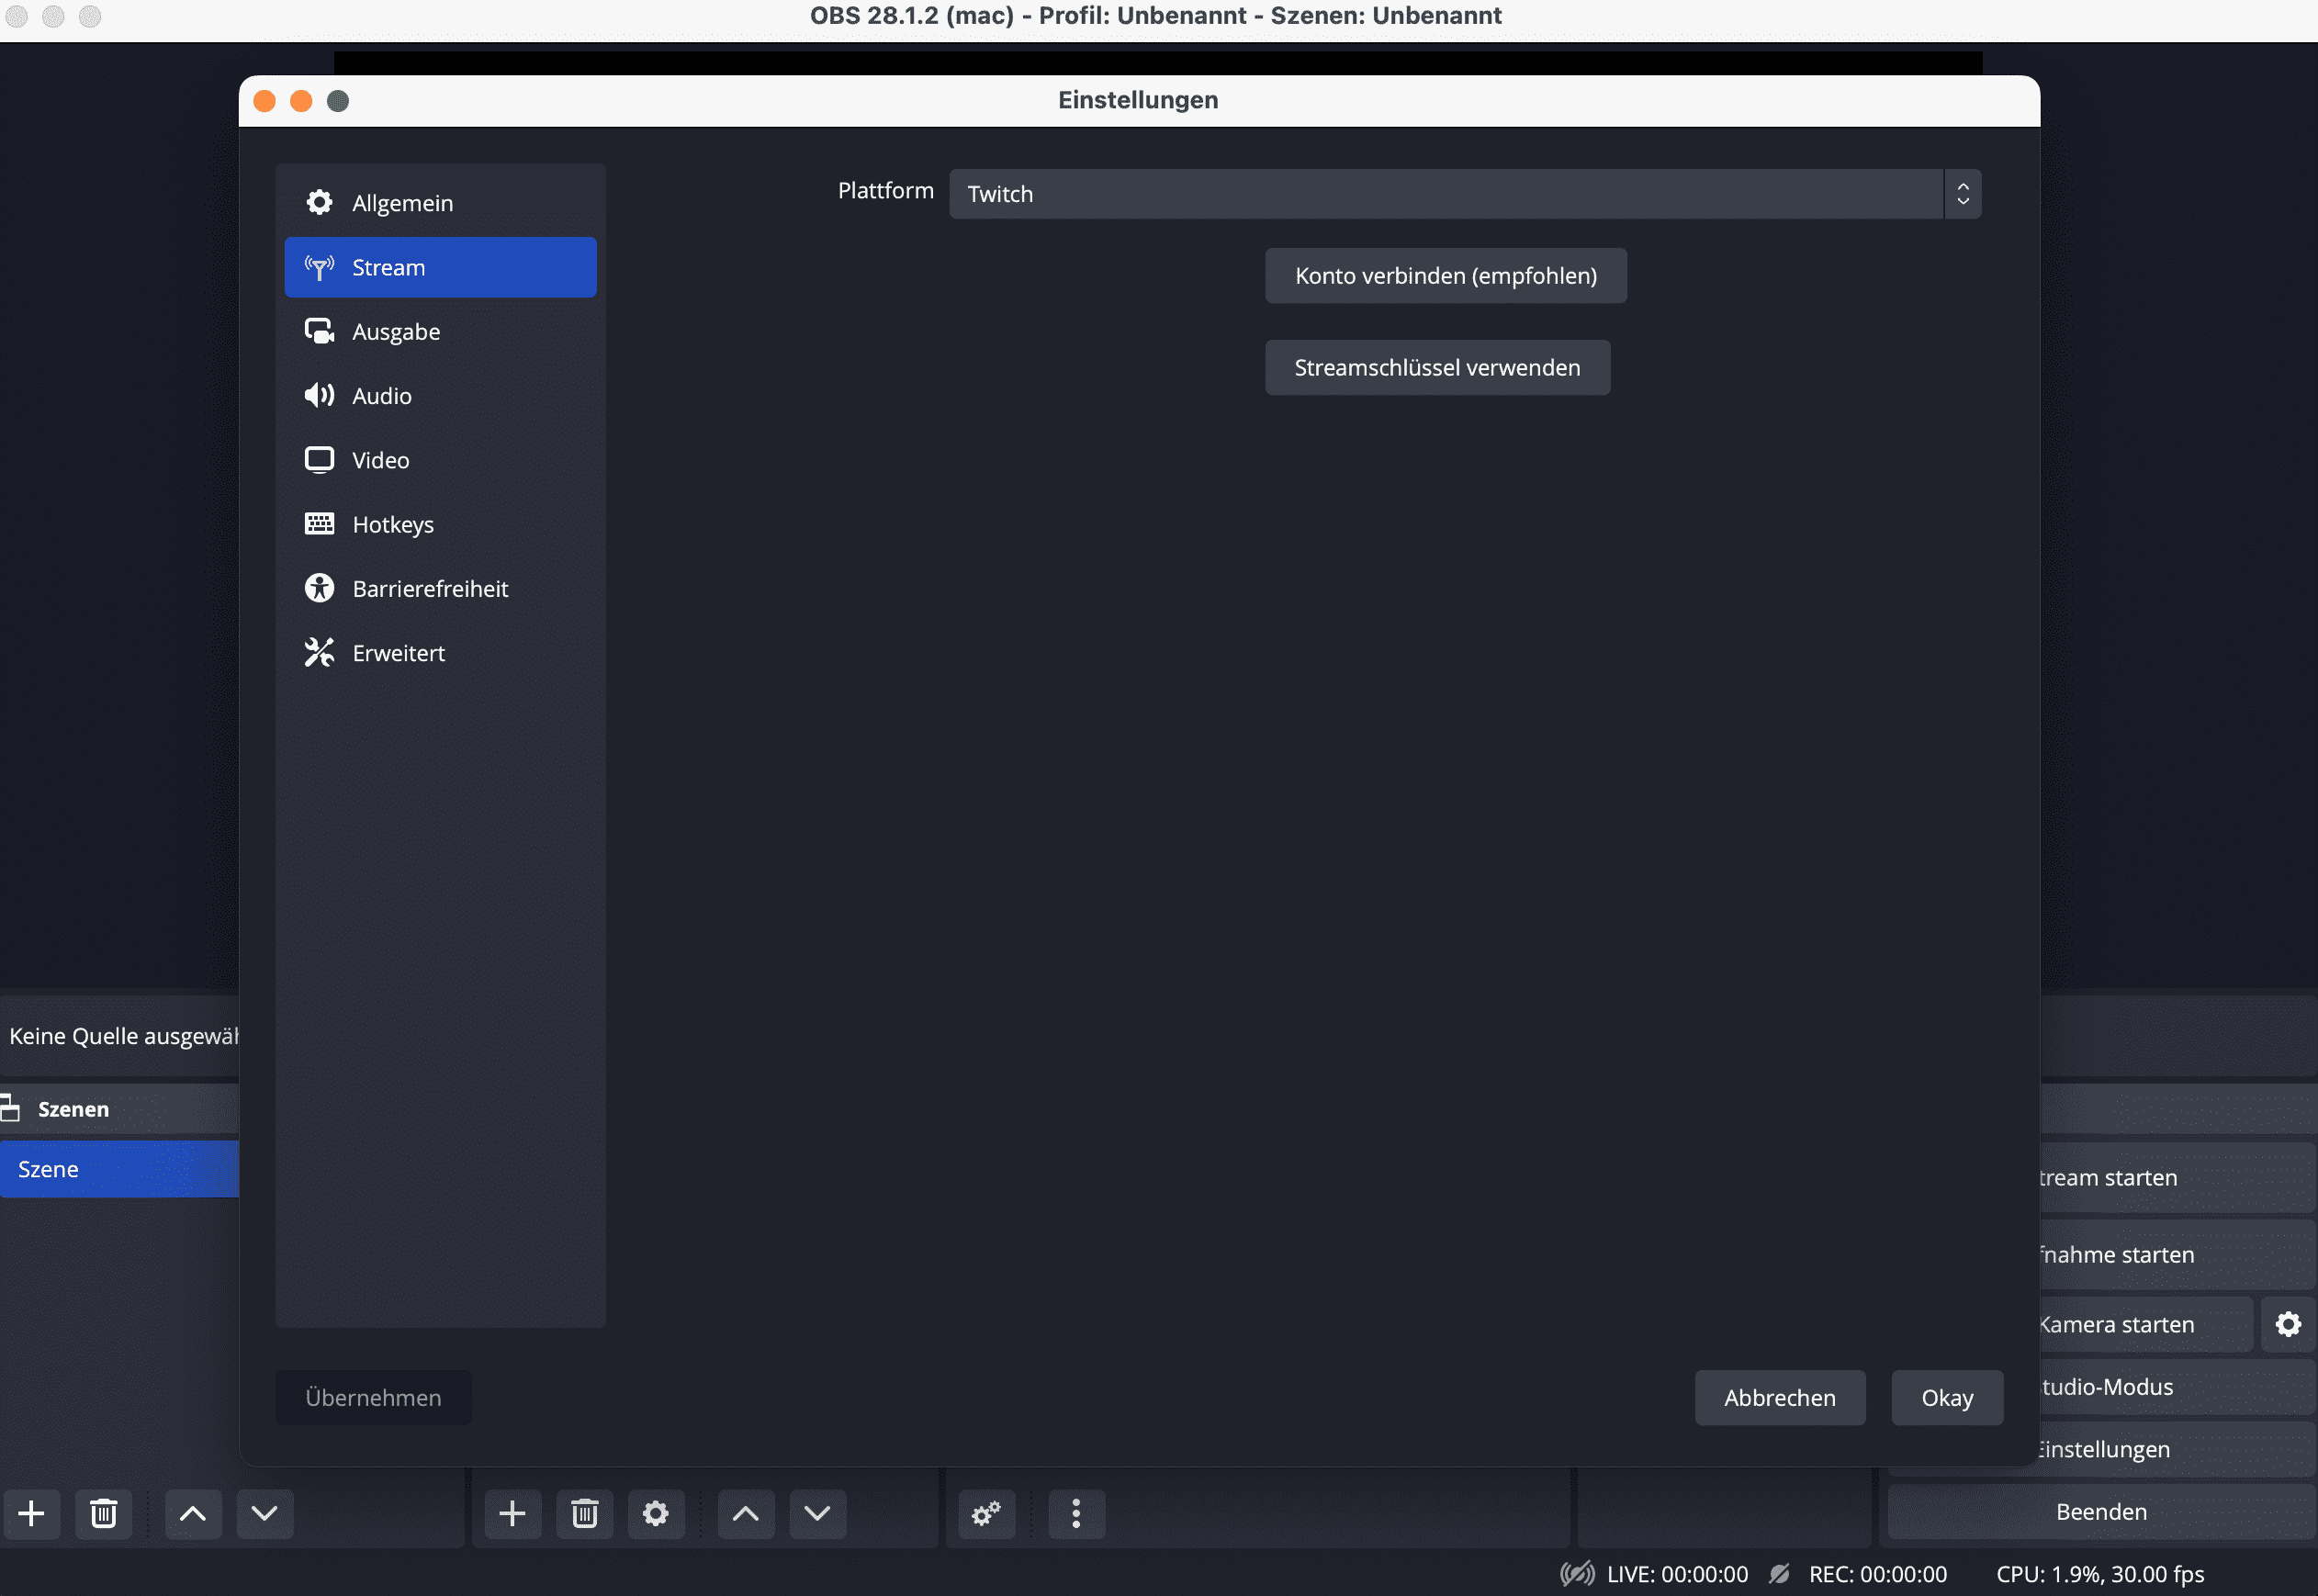Screen dimensions: 2318x1596
Task: Click the REC recording status icon
Action: tap(1779, 1574)
